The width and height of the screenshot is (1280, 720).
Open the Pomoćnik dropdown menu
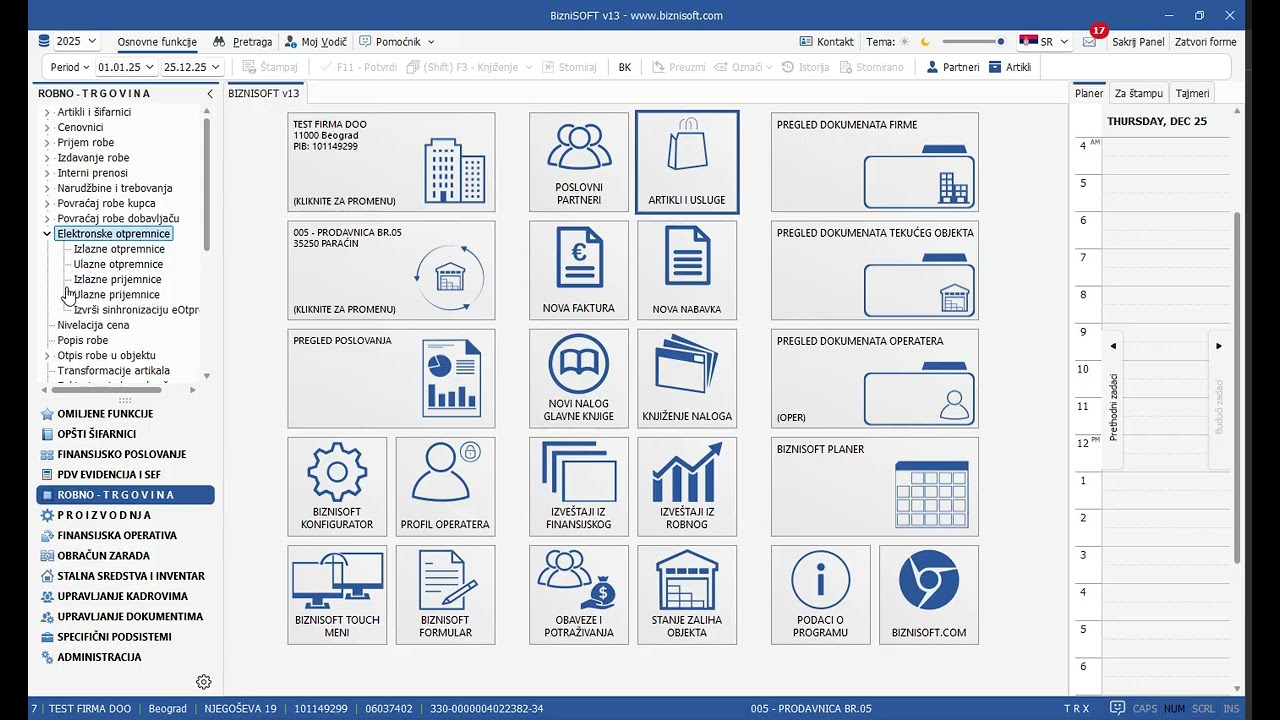click(397, 42)
